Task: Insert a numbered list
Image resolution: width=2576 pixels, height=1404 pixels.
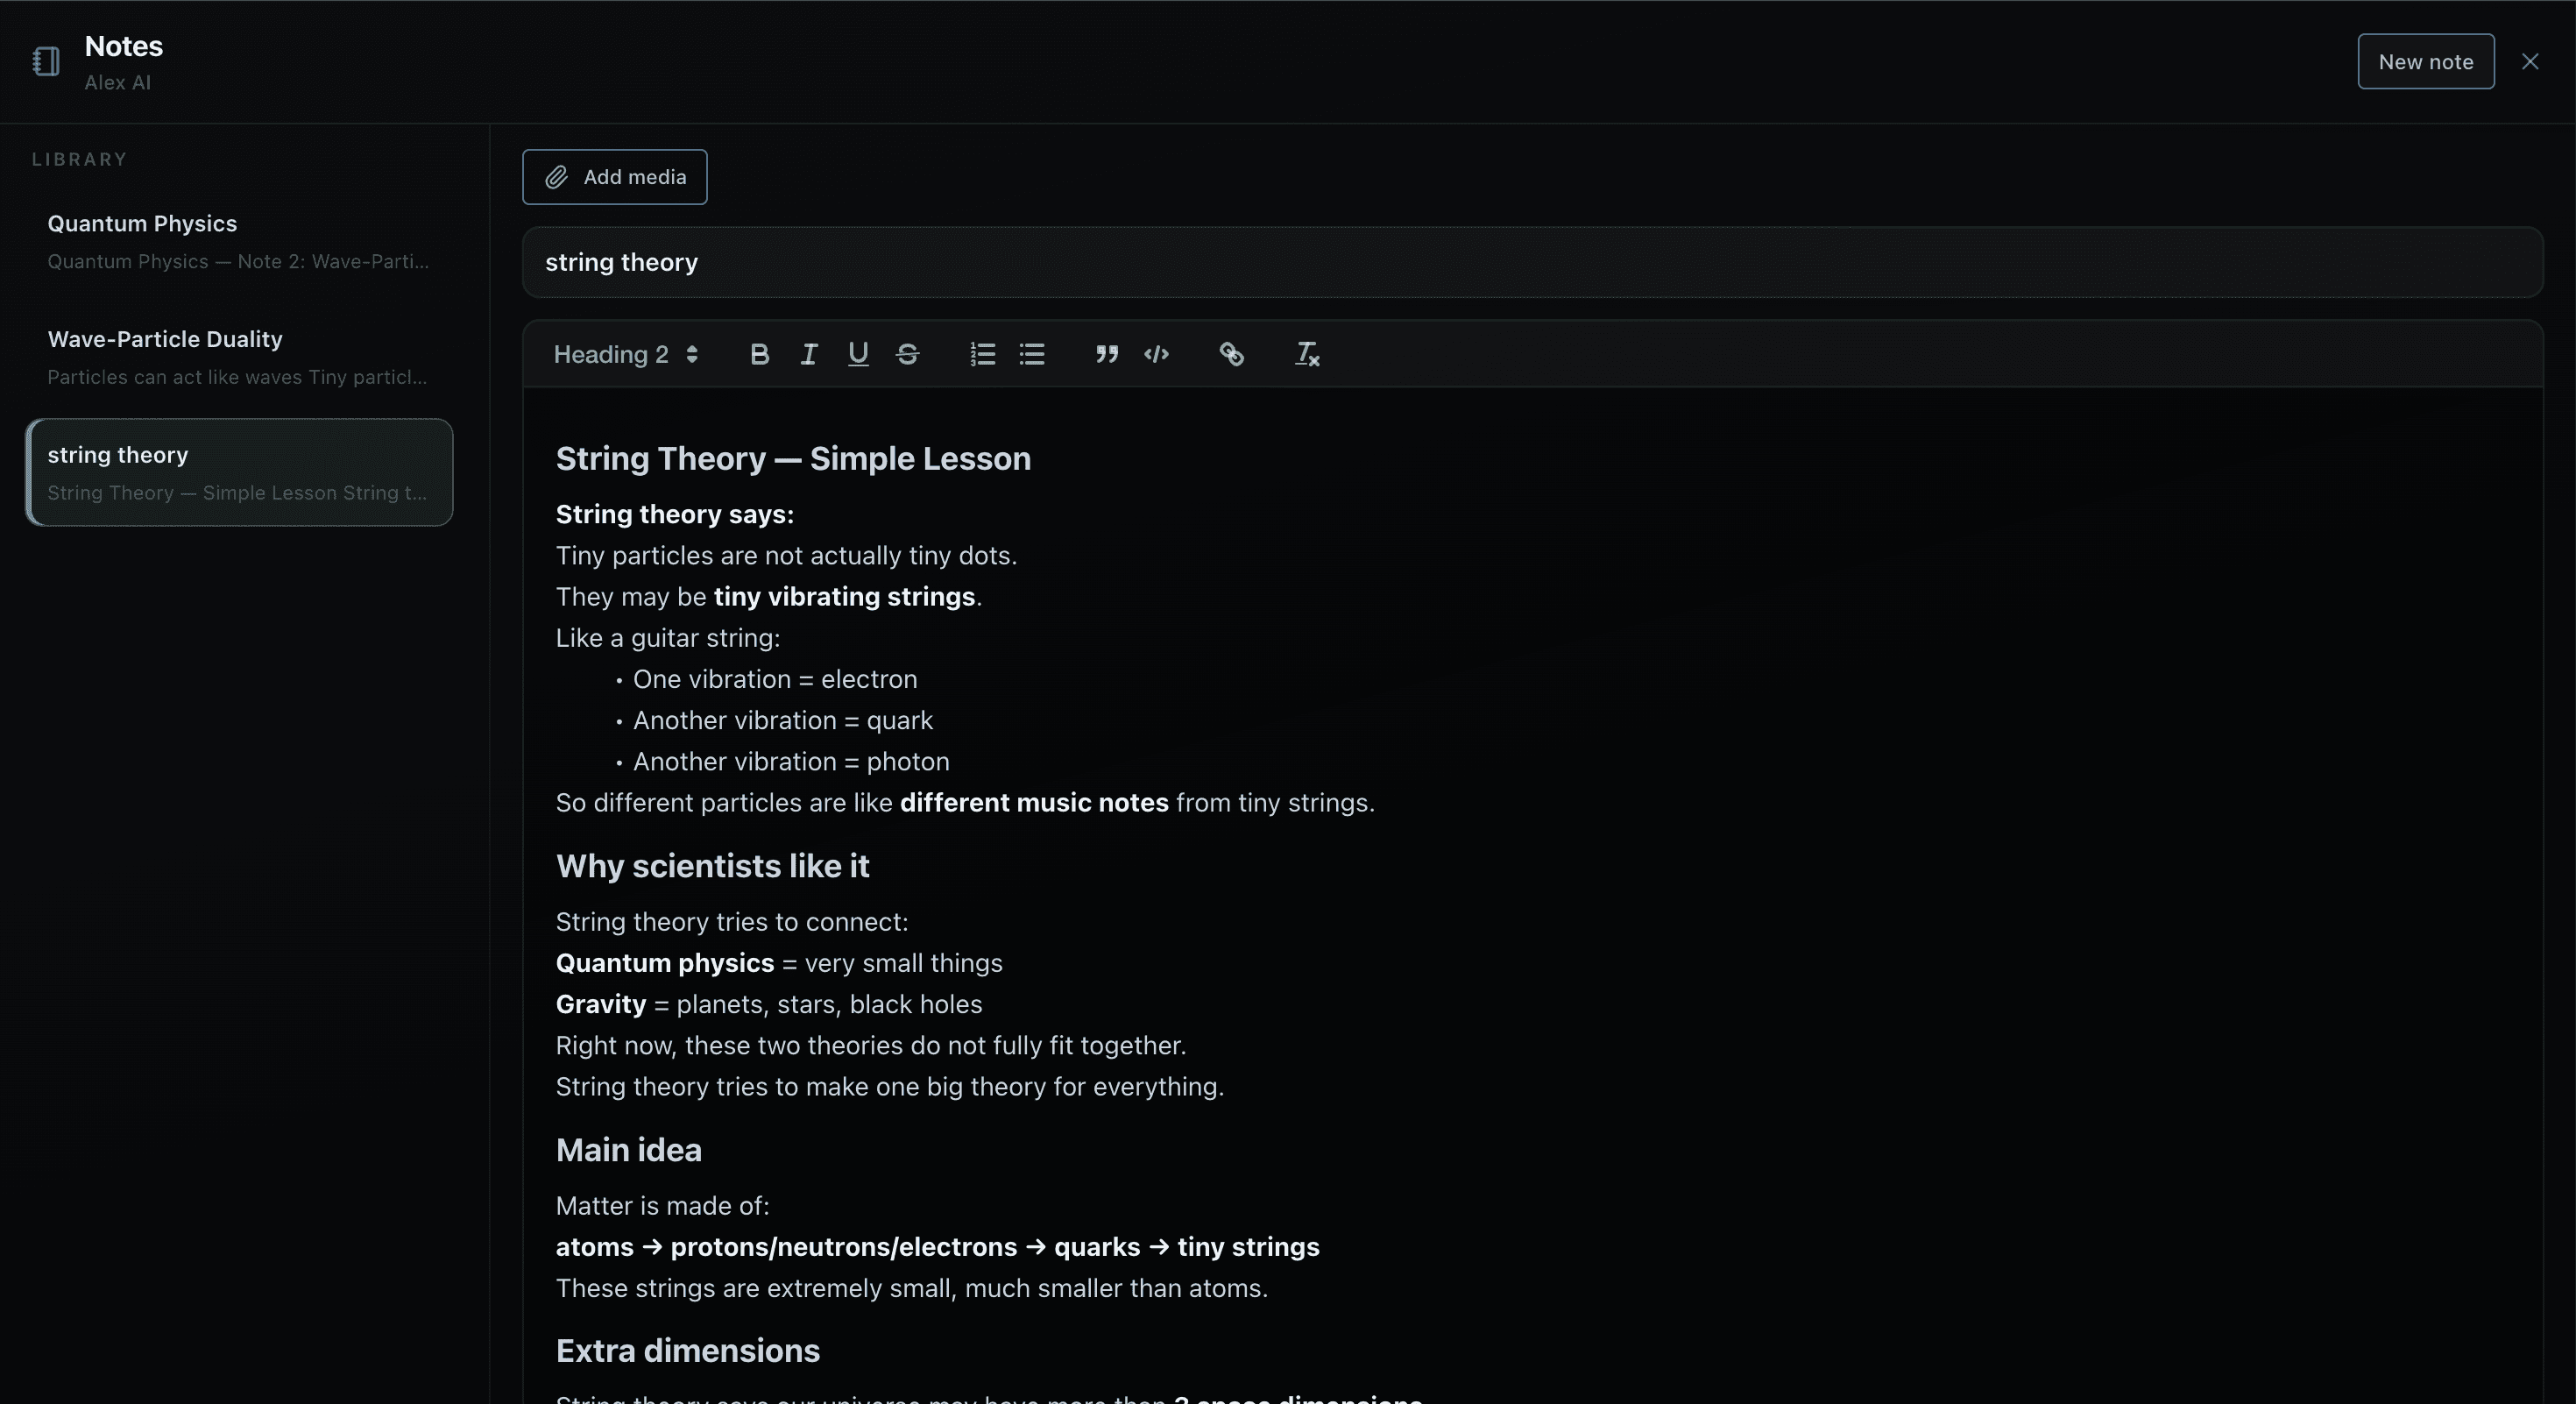Action: coord(982,354)
